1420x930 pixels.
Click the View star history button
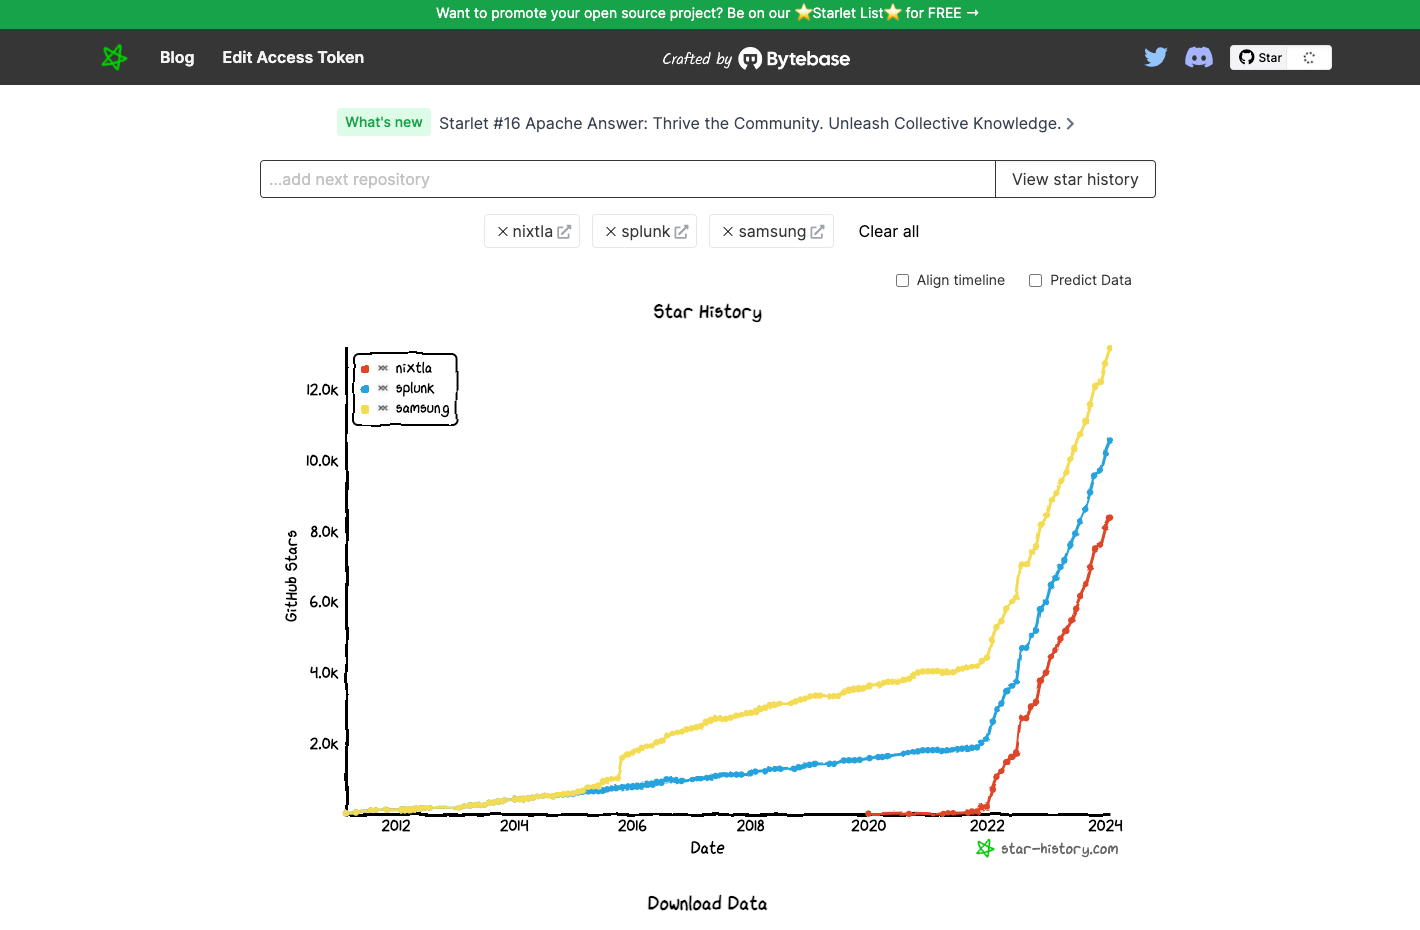tap(1075, 179)
